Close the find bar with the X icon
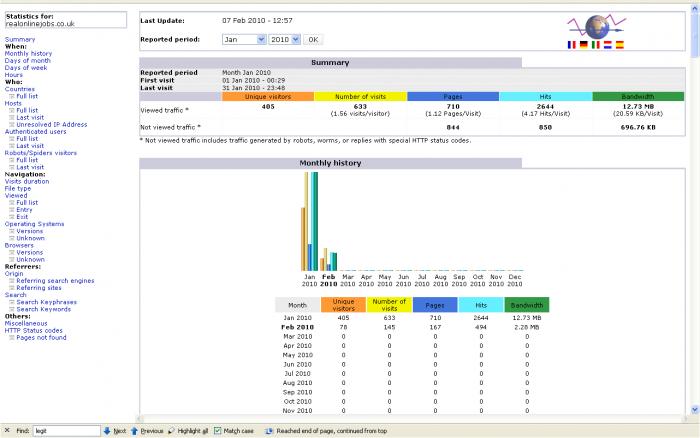700x438 pixels. [x=7, y=430]
